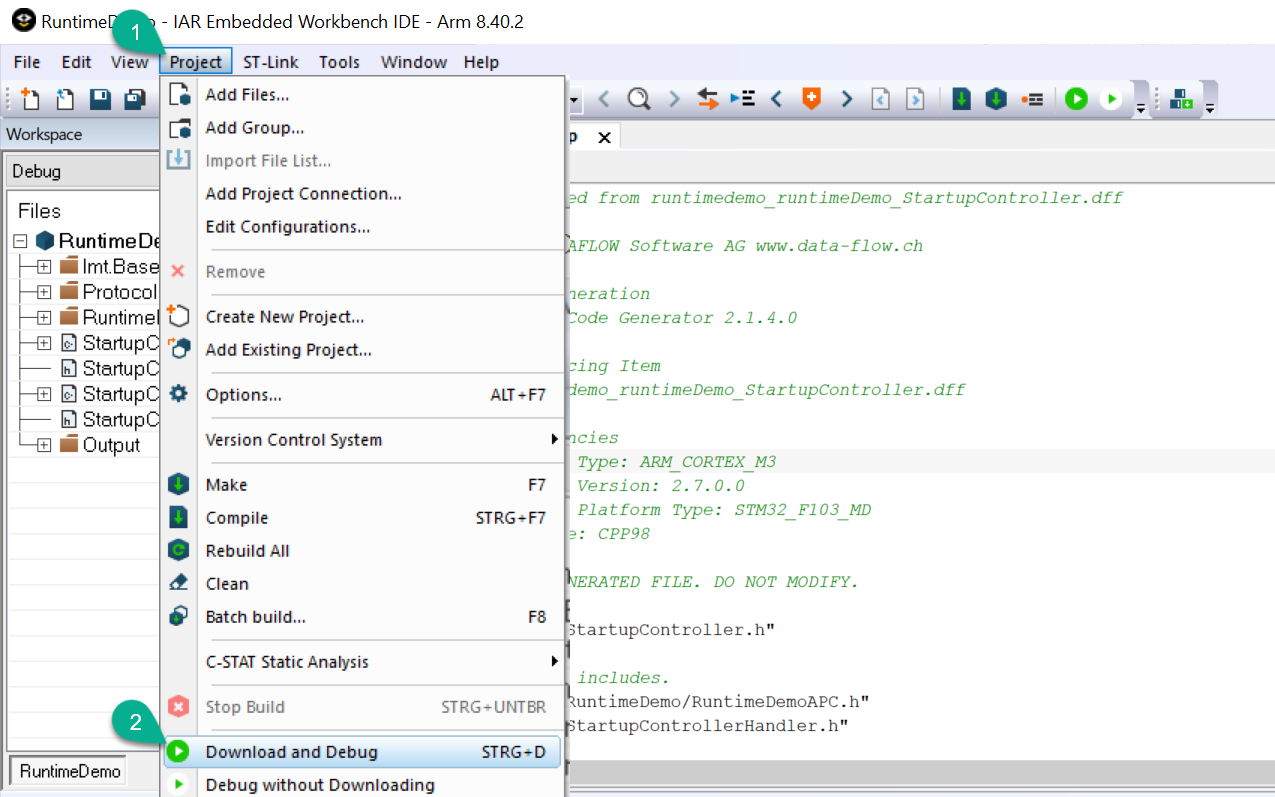Click the Toggle Breakpoint toolbar icon

click(x=1033, y=99)
